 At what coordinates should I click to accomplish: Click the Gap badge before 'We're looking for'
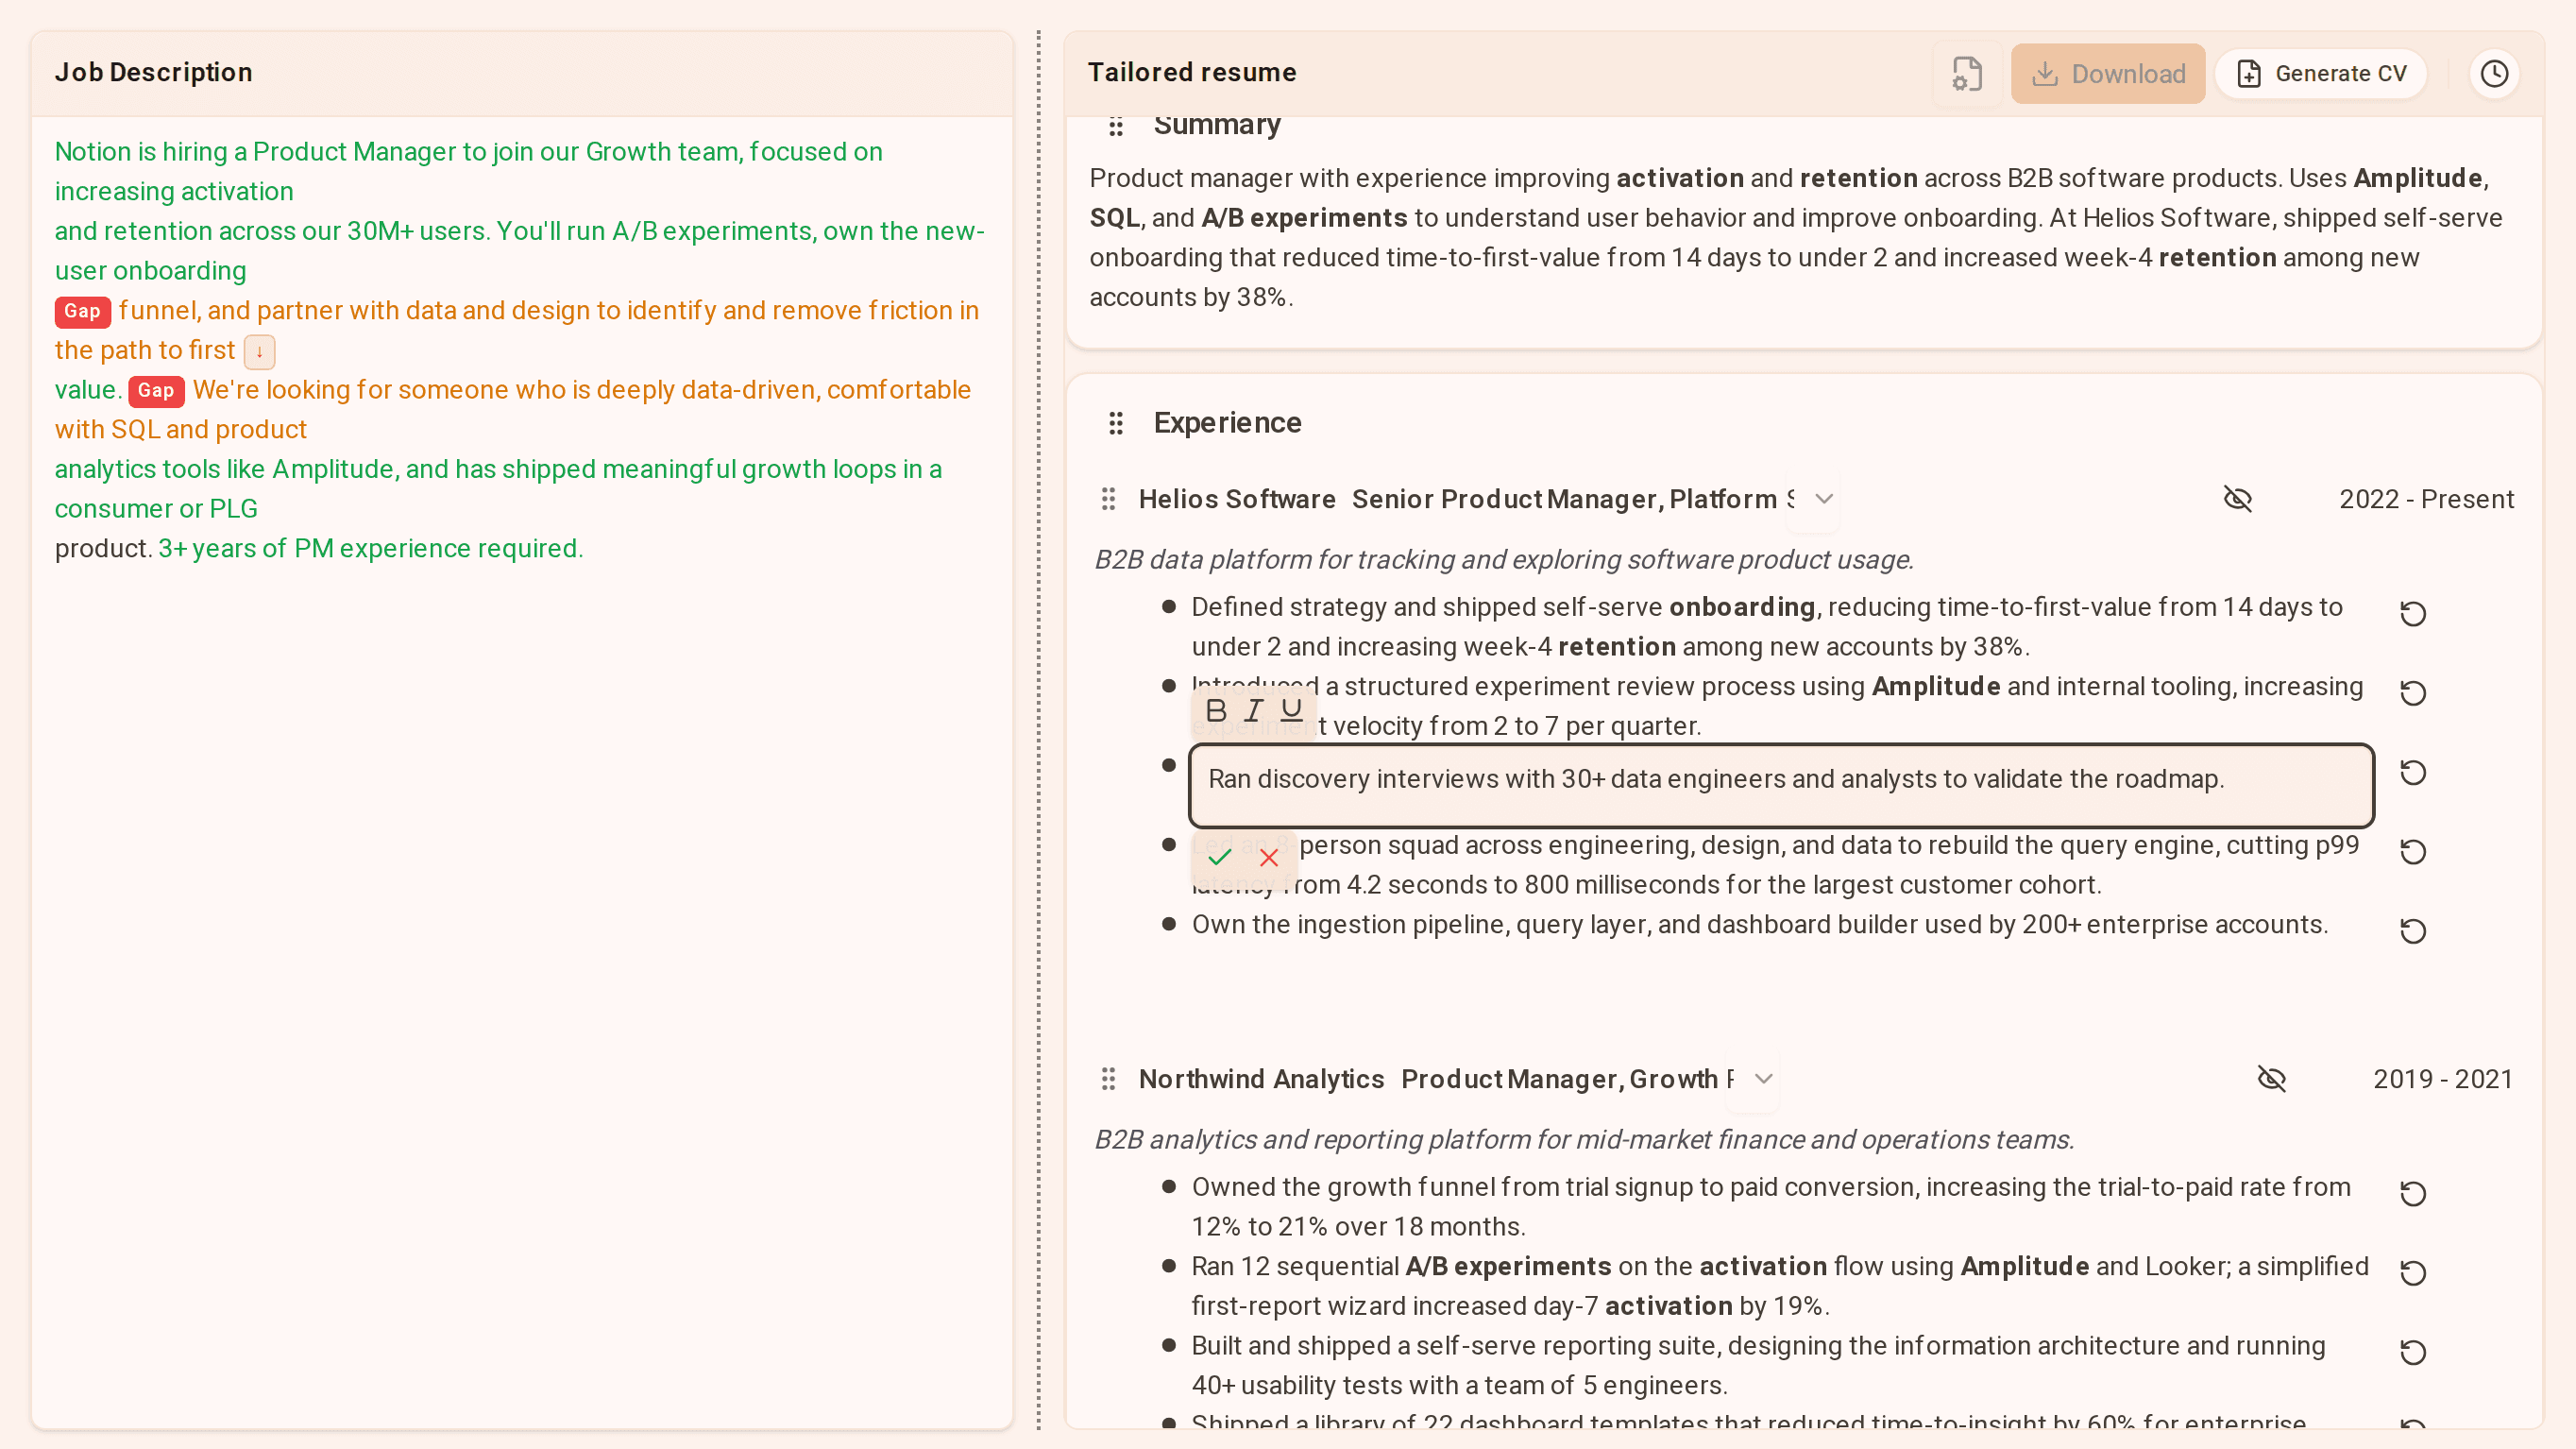click(x=156, y=390)
